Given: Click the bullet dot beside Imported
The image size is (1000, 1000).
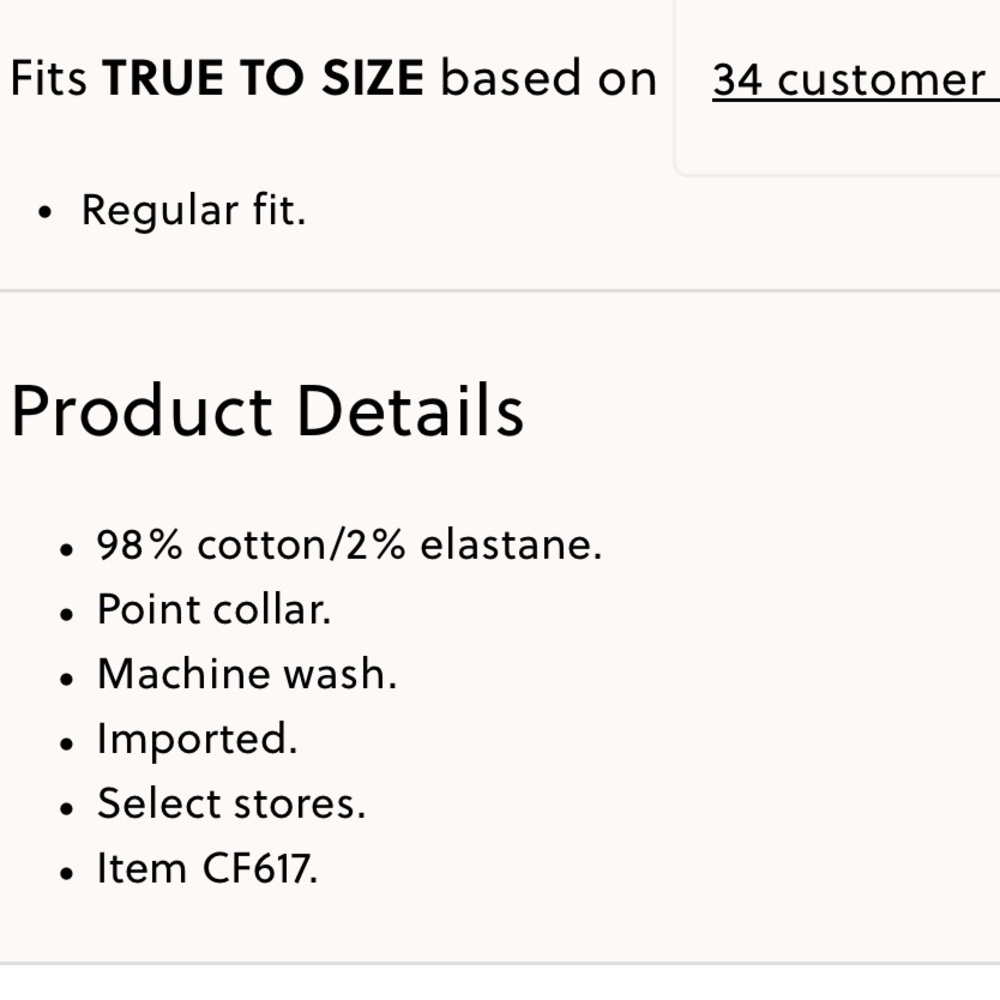Looking at the screenshot, I should click(x=66, y=744).
